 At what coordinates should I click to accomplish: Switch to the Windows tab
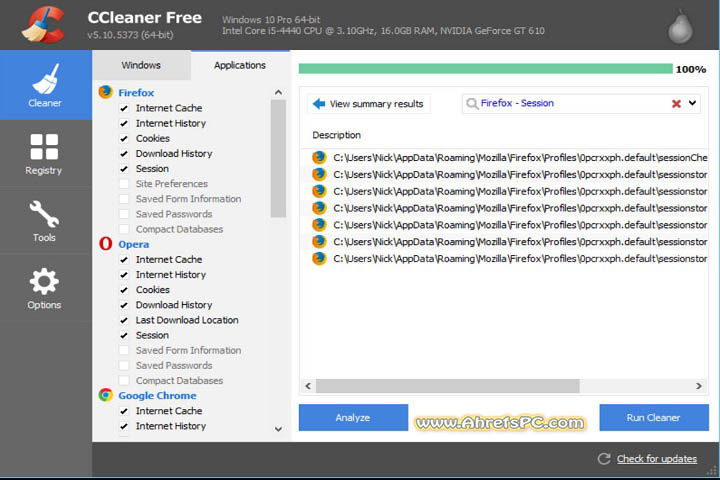click(x=141, y=65)
